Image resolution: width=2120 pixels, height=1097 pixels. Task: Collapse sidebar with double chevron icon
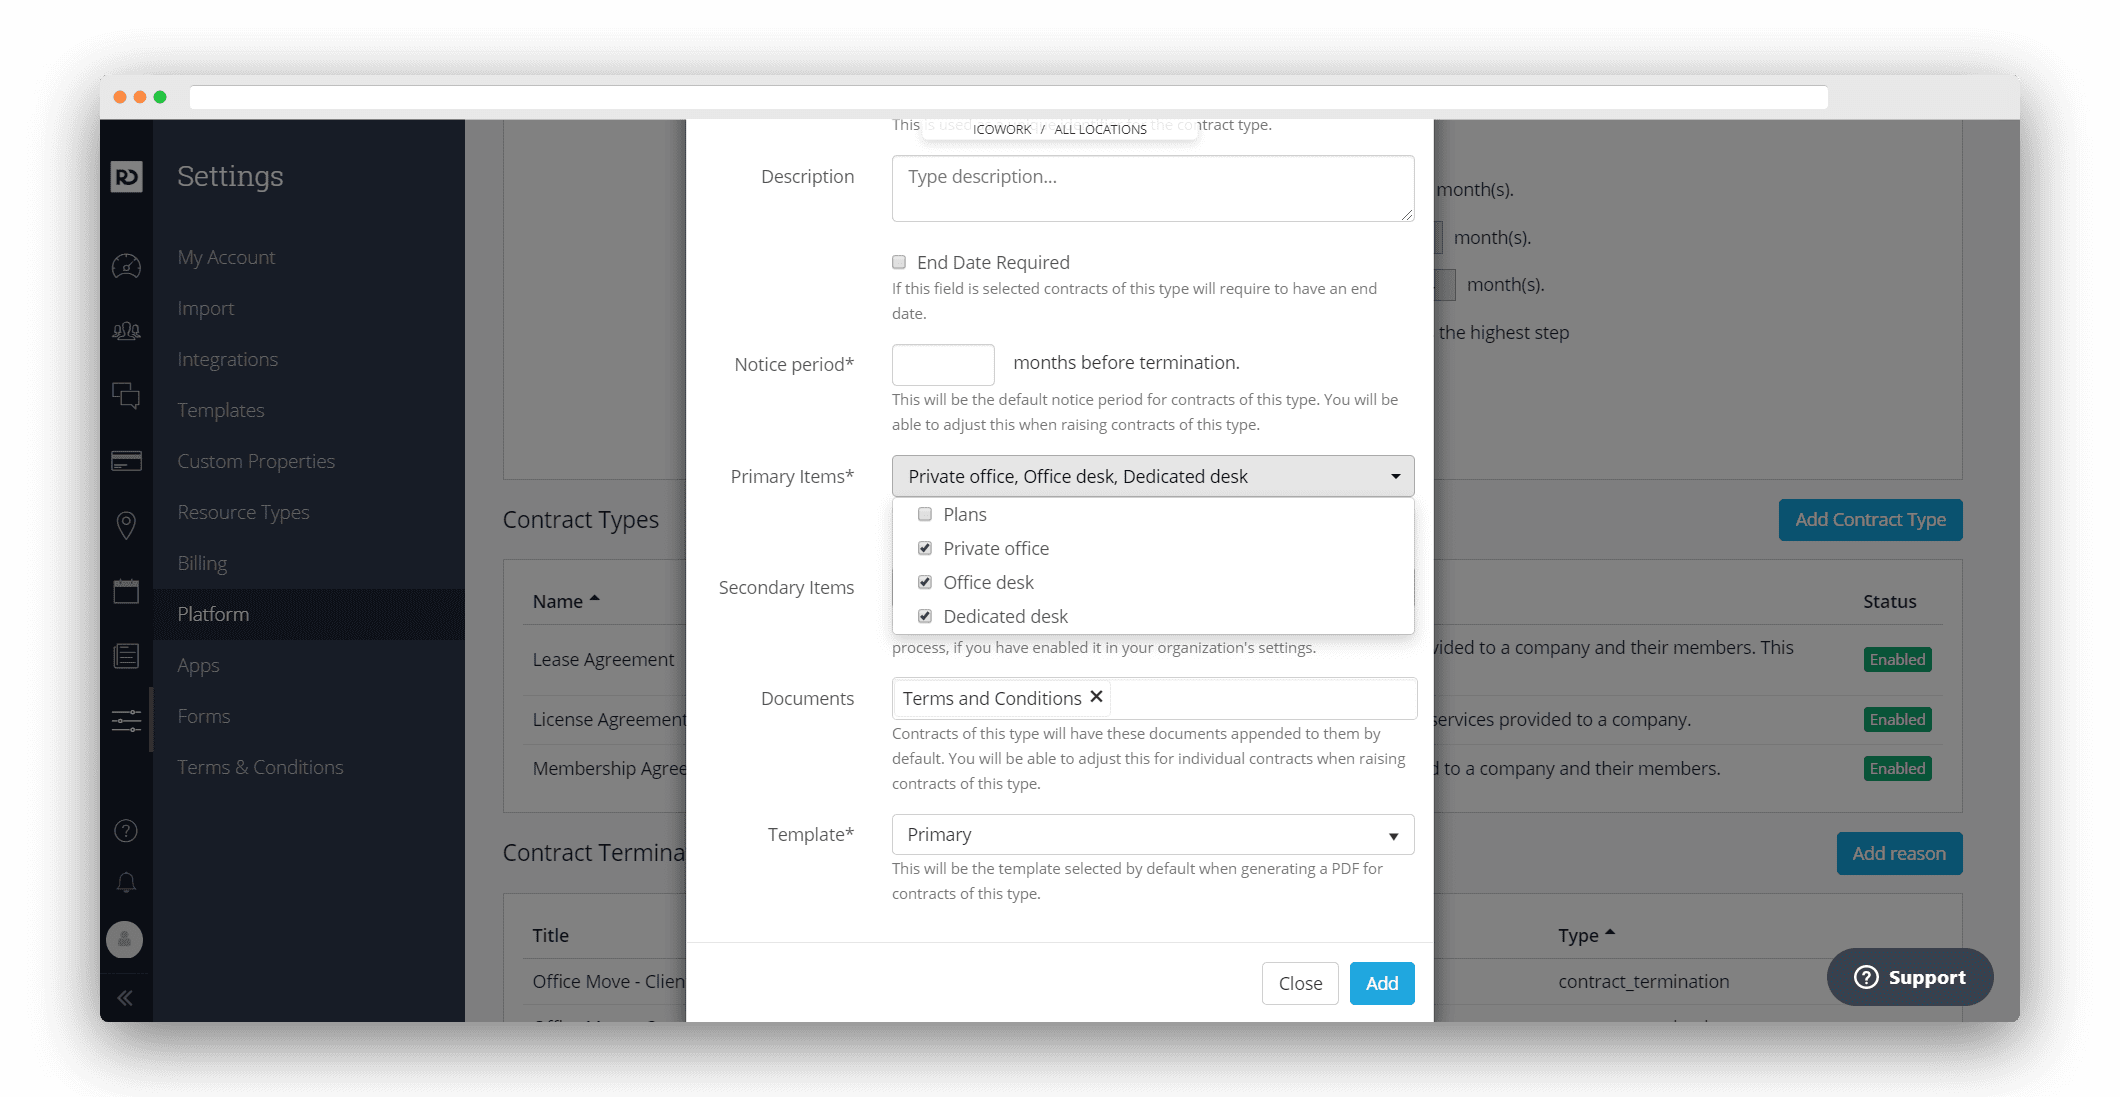pyautogui.click(x=125, y=998)
